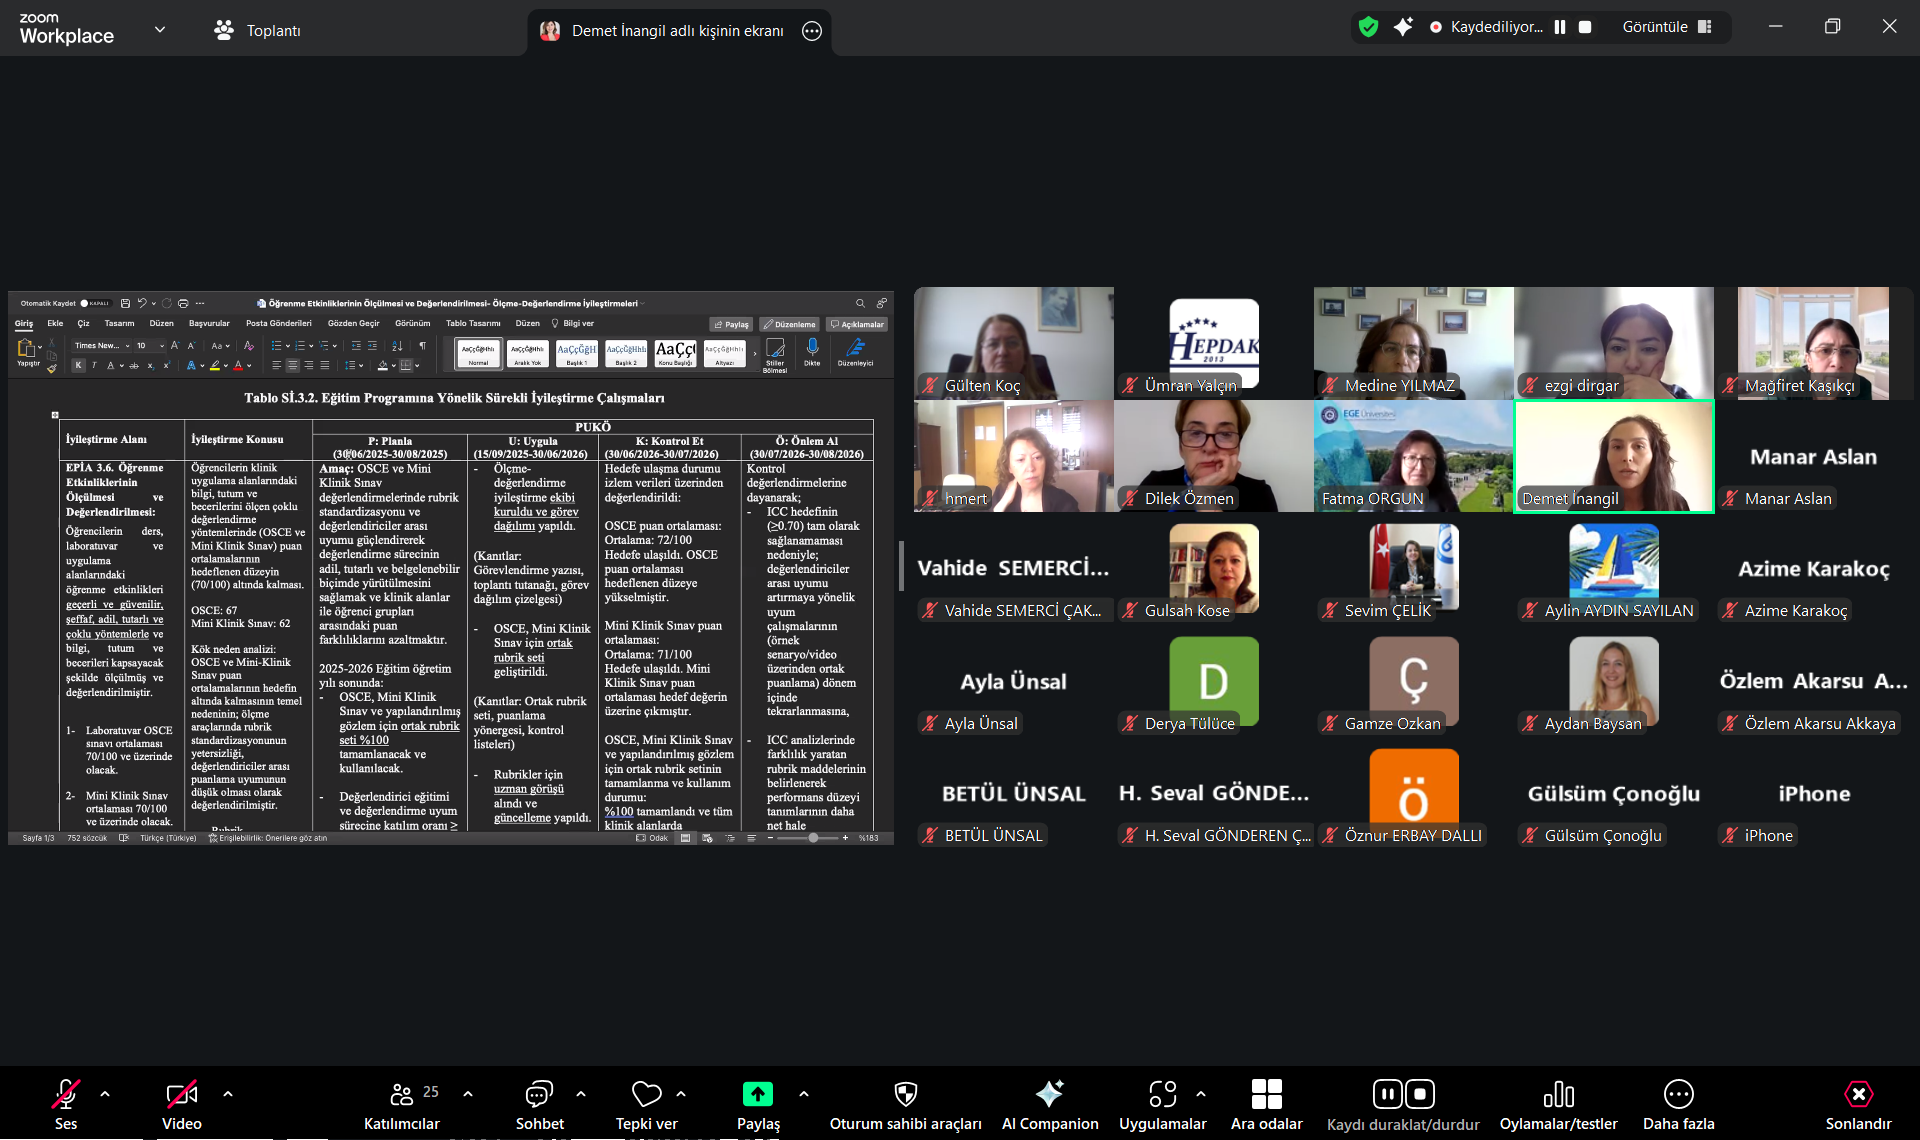Toggle bold K button in Word
Screen dimensions: 1920x1140
click(79, 366)
